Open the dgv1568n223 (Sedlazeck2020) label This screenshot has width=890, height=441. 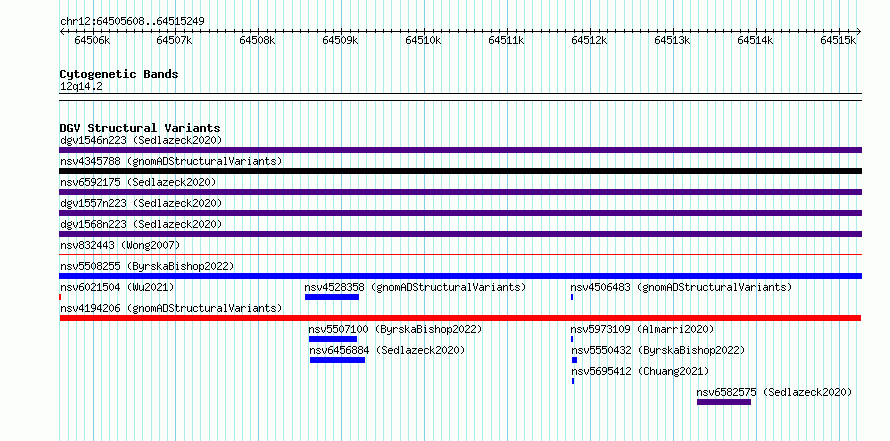tap(141, 224)
